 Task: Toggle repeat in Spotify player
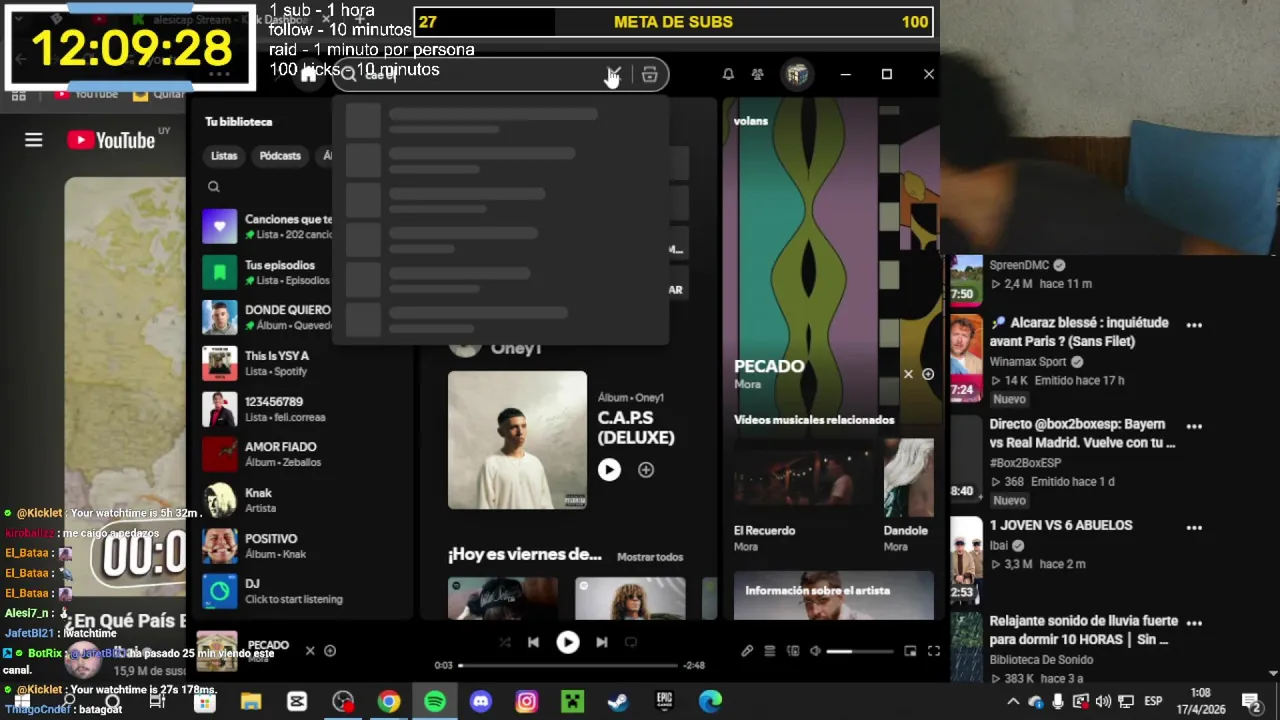630,642
